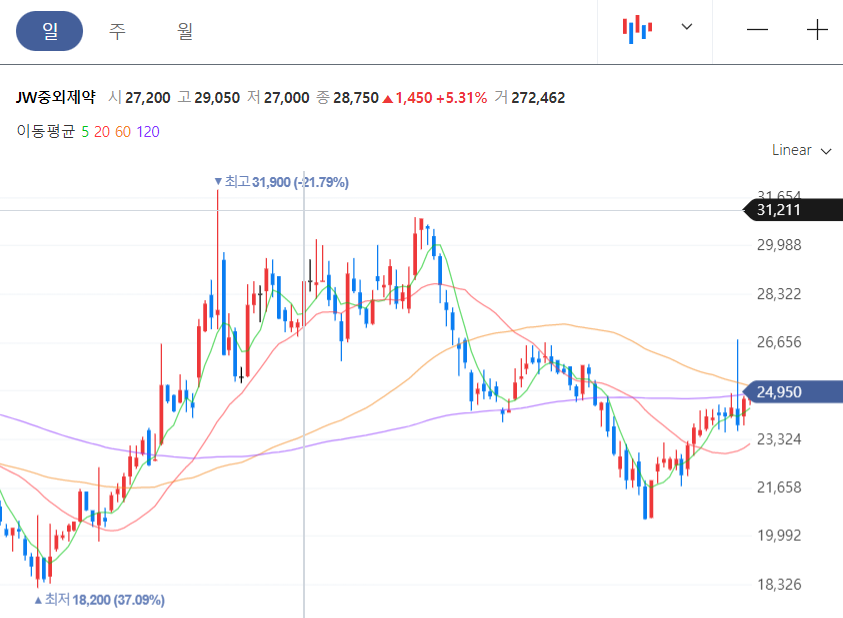Screen dimensions: 843x618
Task: Open the Linear scale dropdown
Action: point(801,150)
